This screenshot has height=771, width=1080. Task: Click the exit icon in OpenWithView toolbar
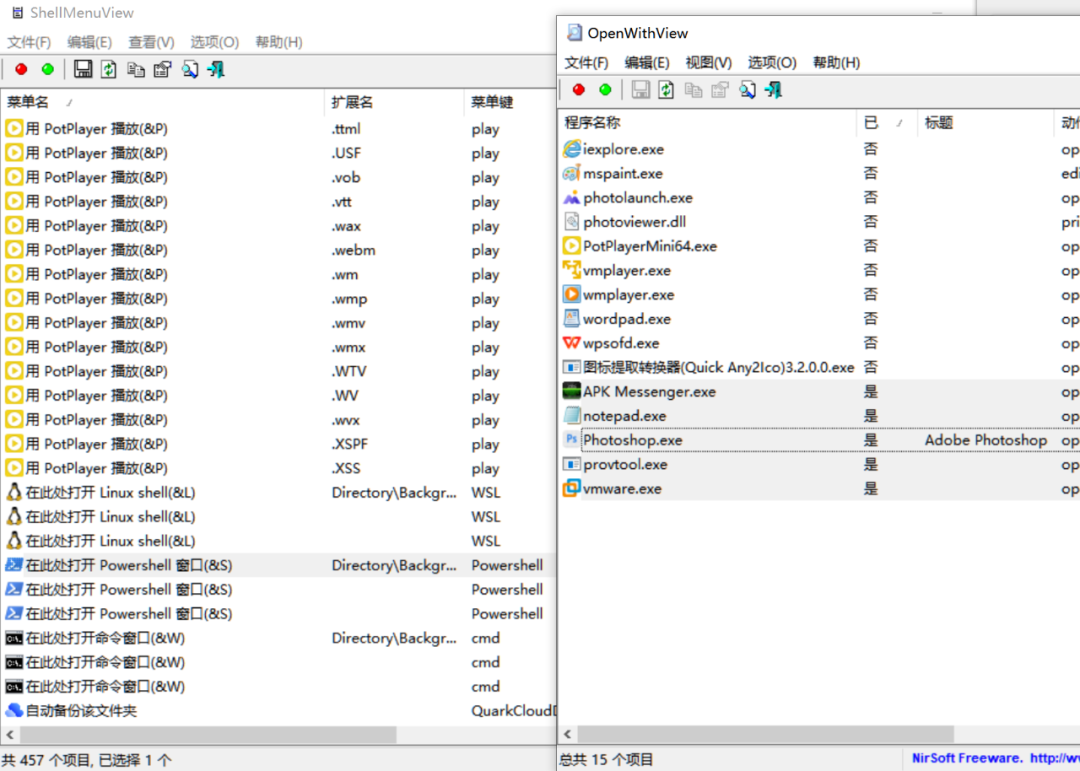pos(773,90)
